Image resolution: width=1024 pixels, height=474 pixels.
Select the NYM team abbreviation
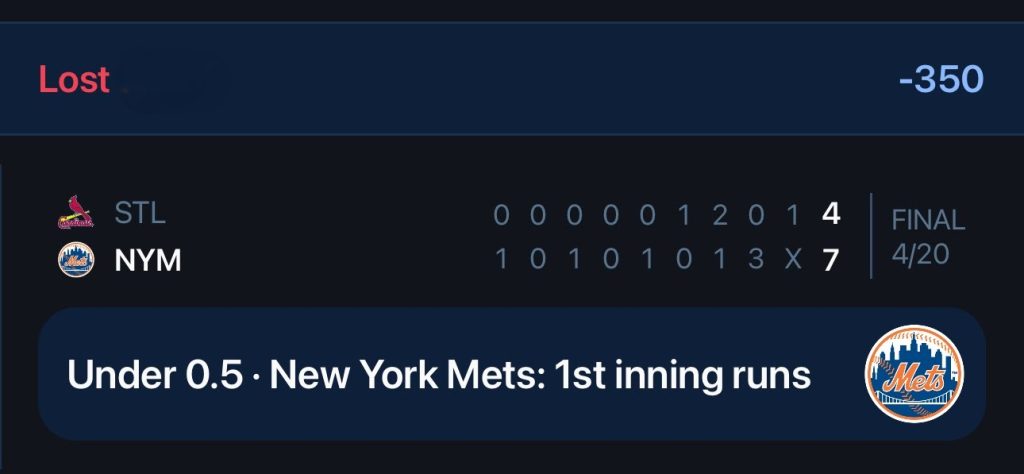[x=148, y=260]
